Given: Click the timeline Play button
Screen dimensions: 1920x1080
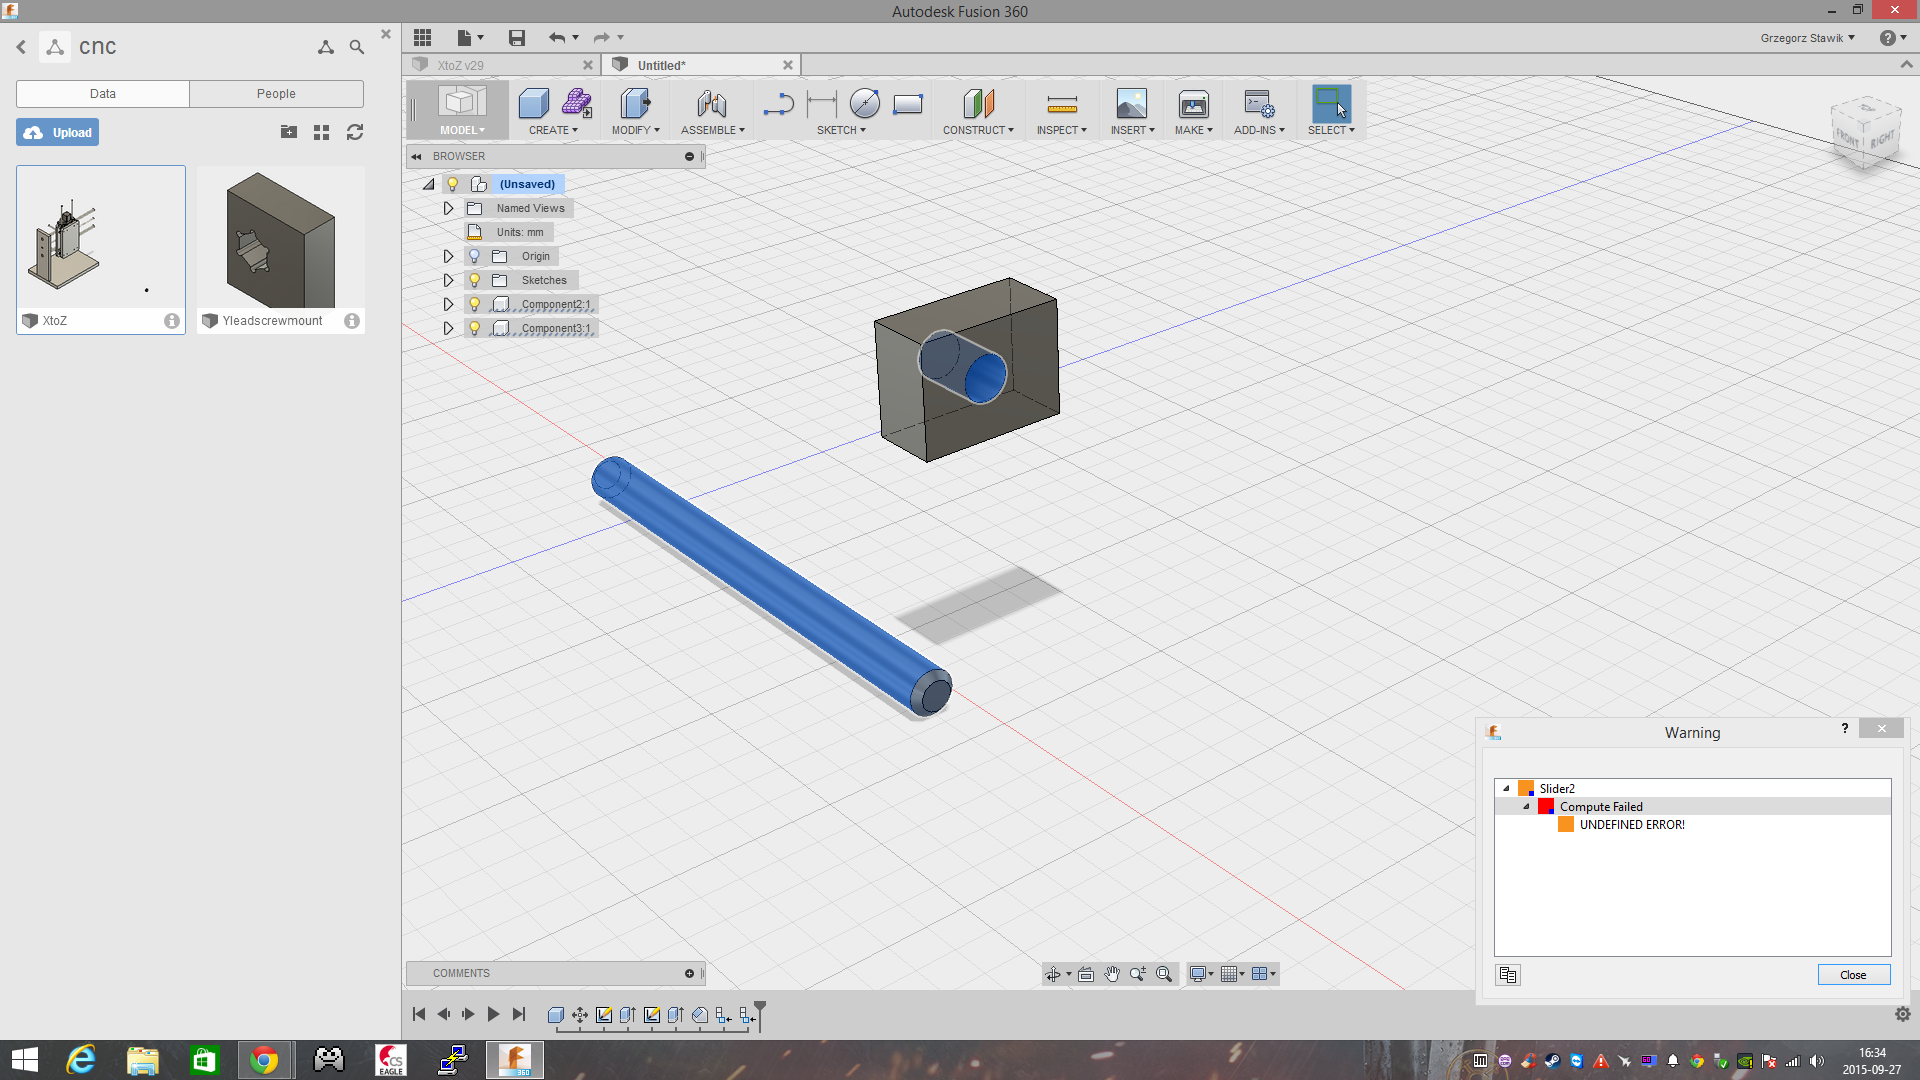Looking at the screenshot, I should click(x=493, y=1014).
